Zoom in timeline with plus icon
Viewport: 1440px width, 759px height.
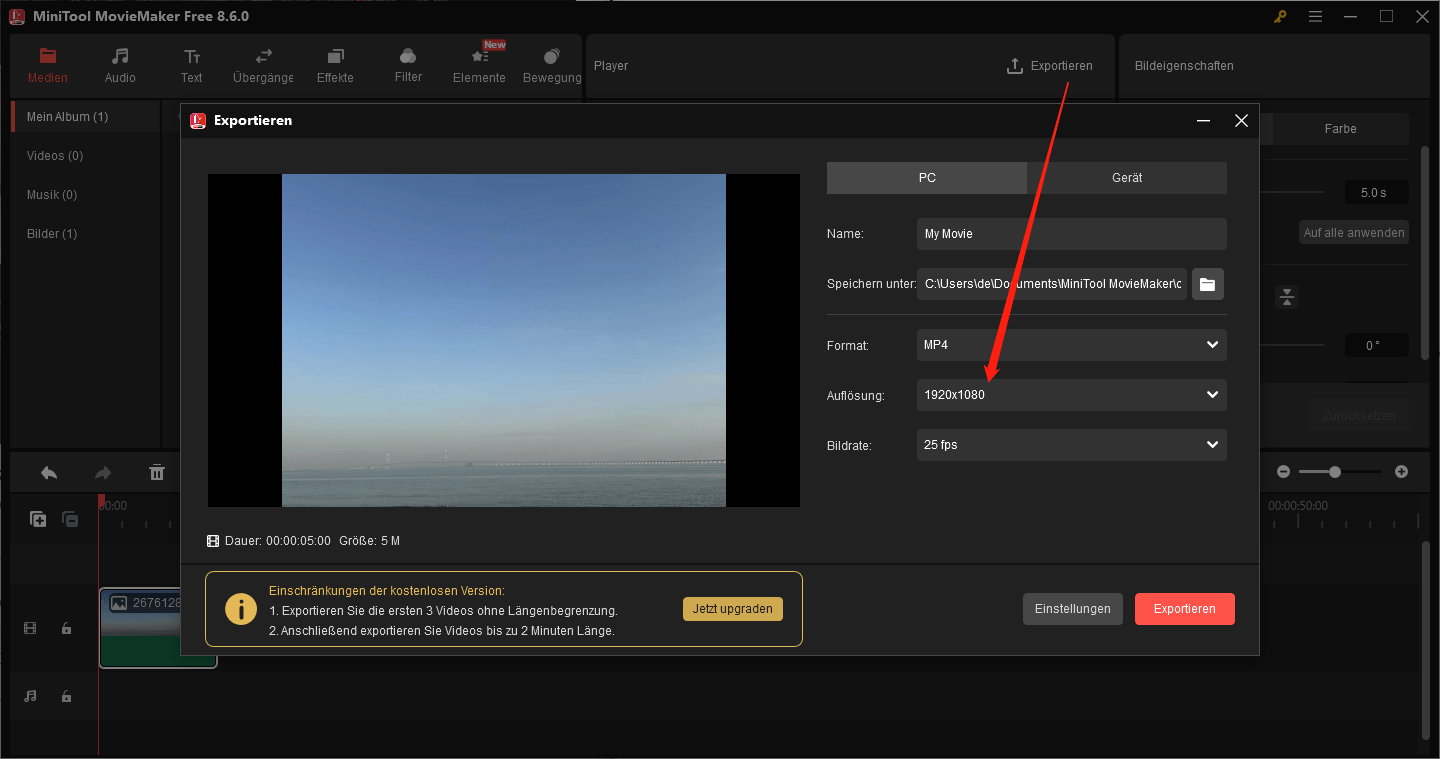(1401, 471)
